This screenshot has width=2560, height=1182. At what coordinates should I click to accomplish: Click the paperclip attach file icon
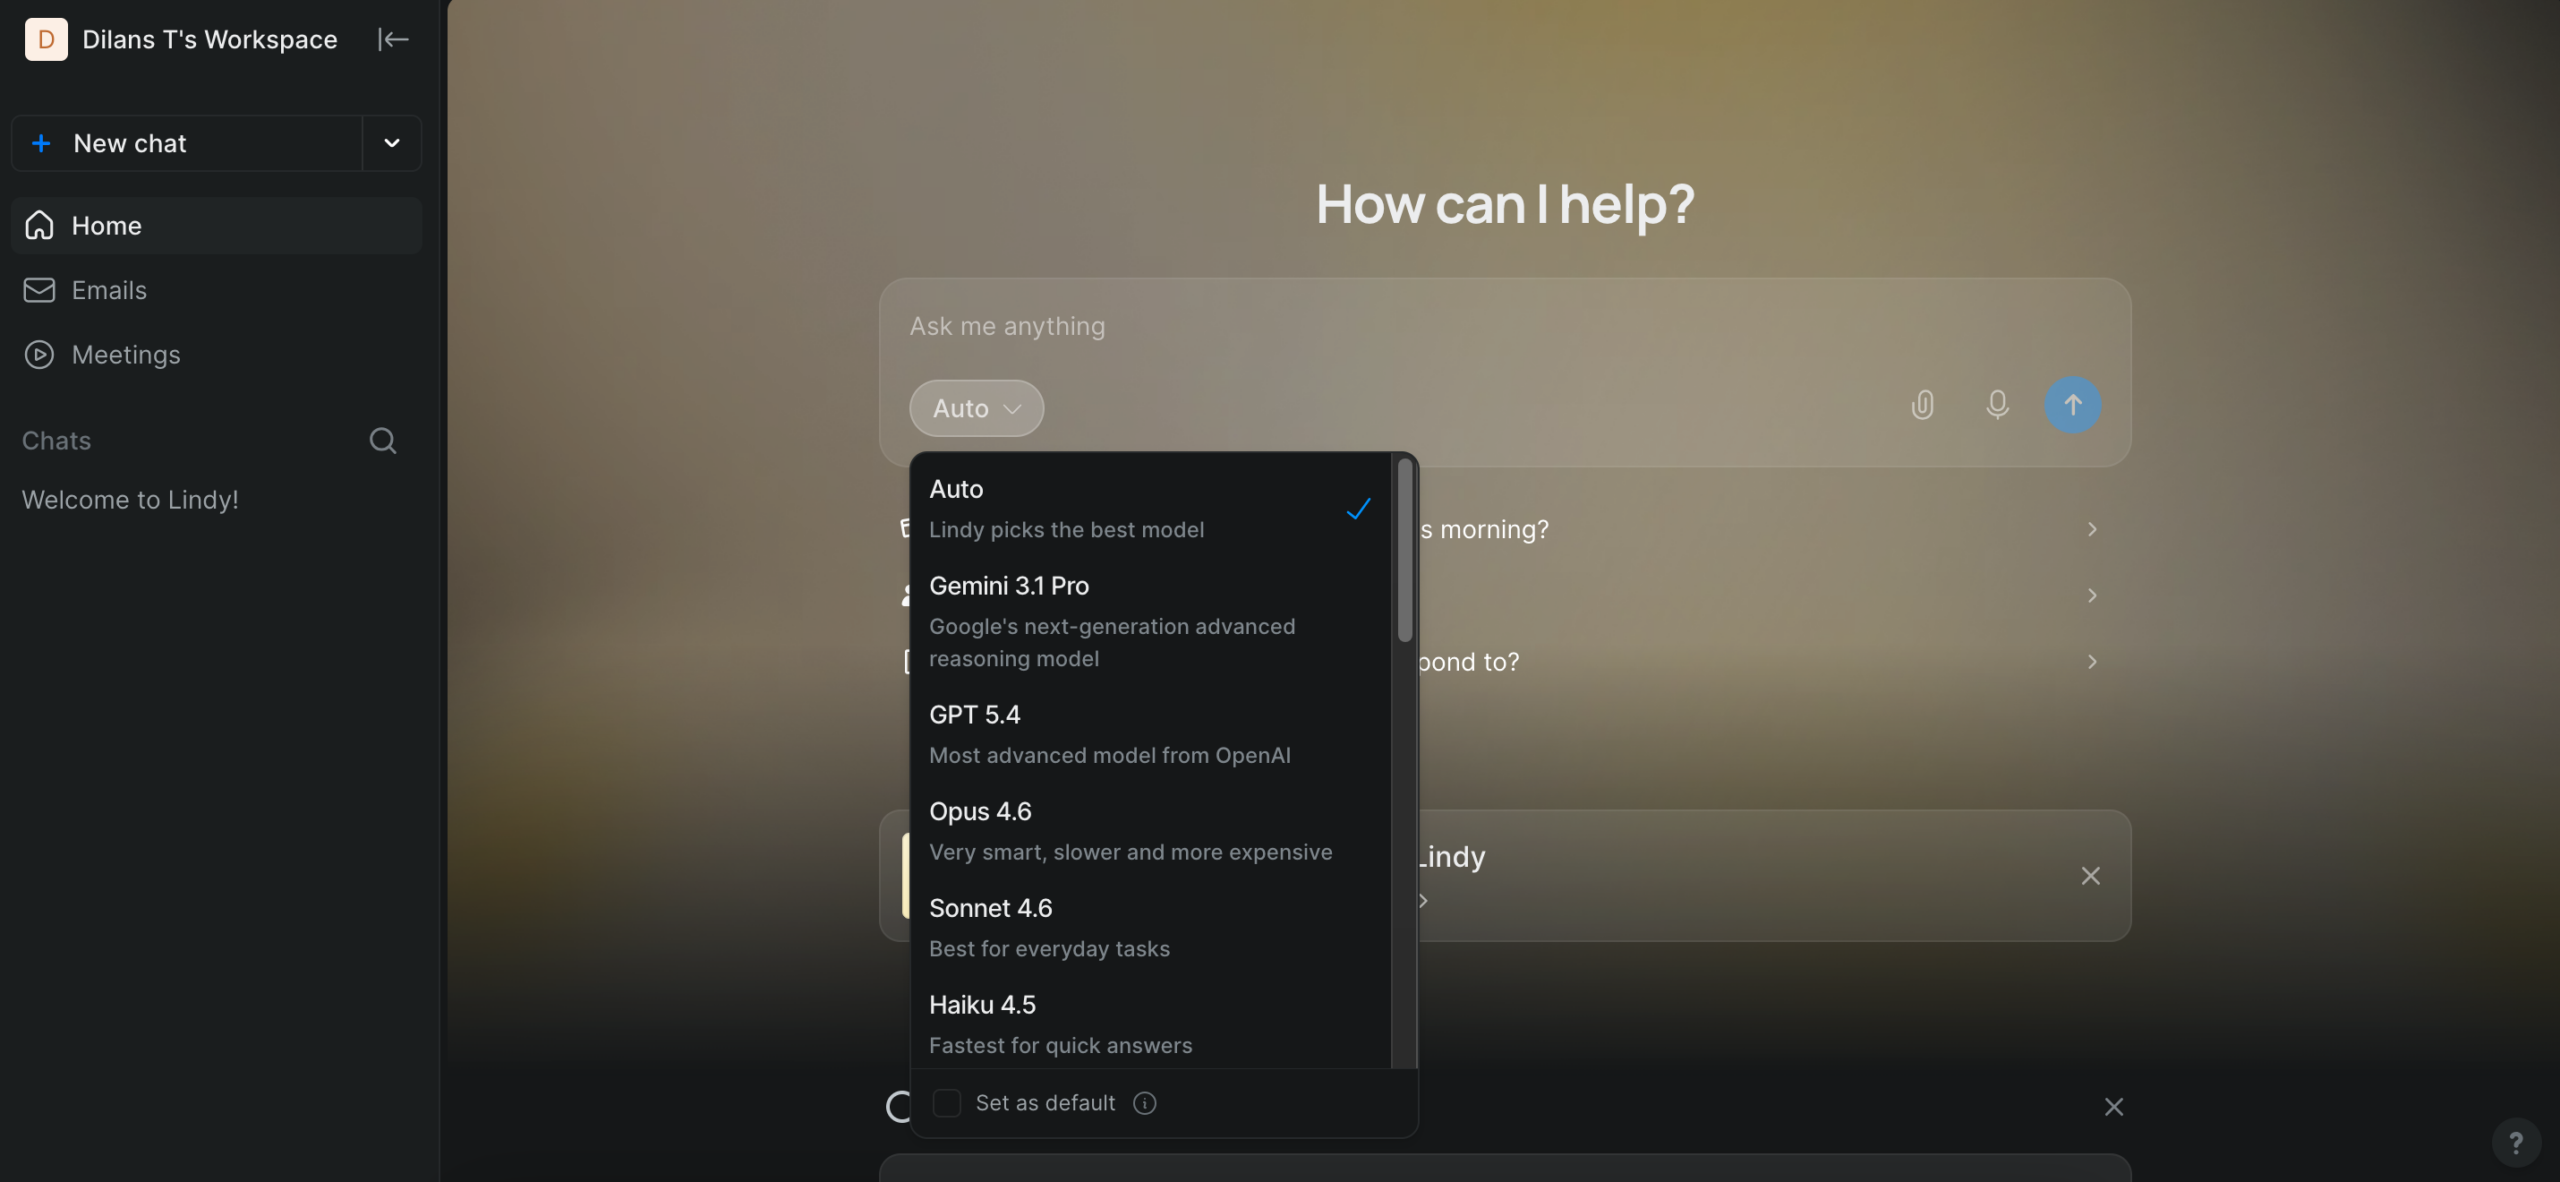(x=1922, y=405)
